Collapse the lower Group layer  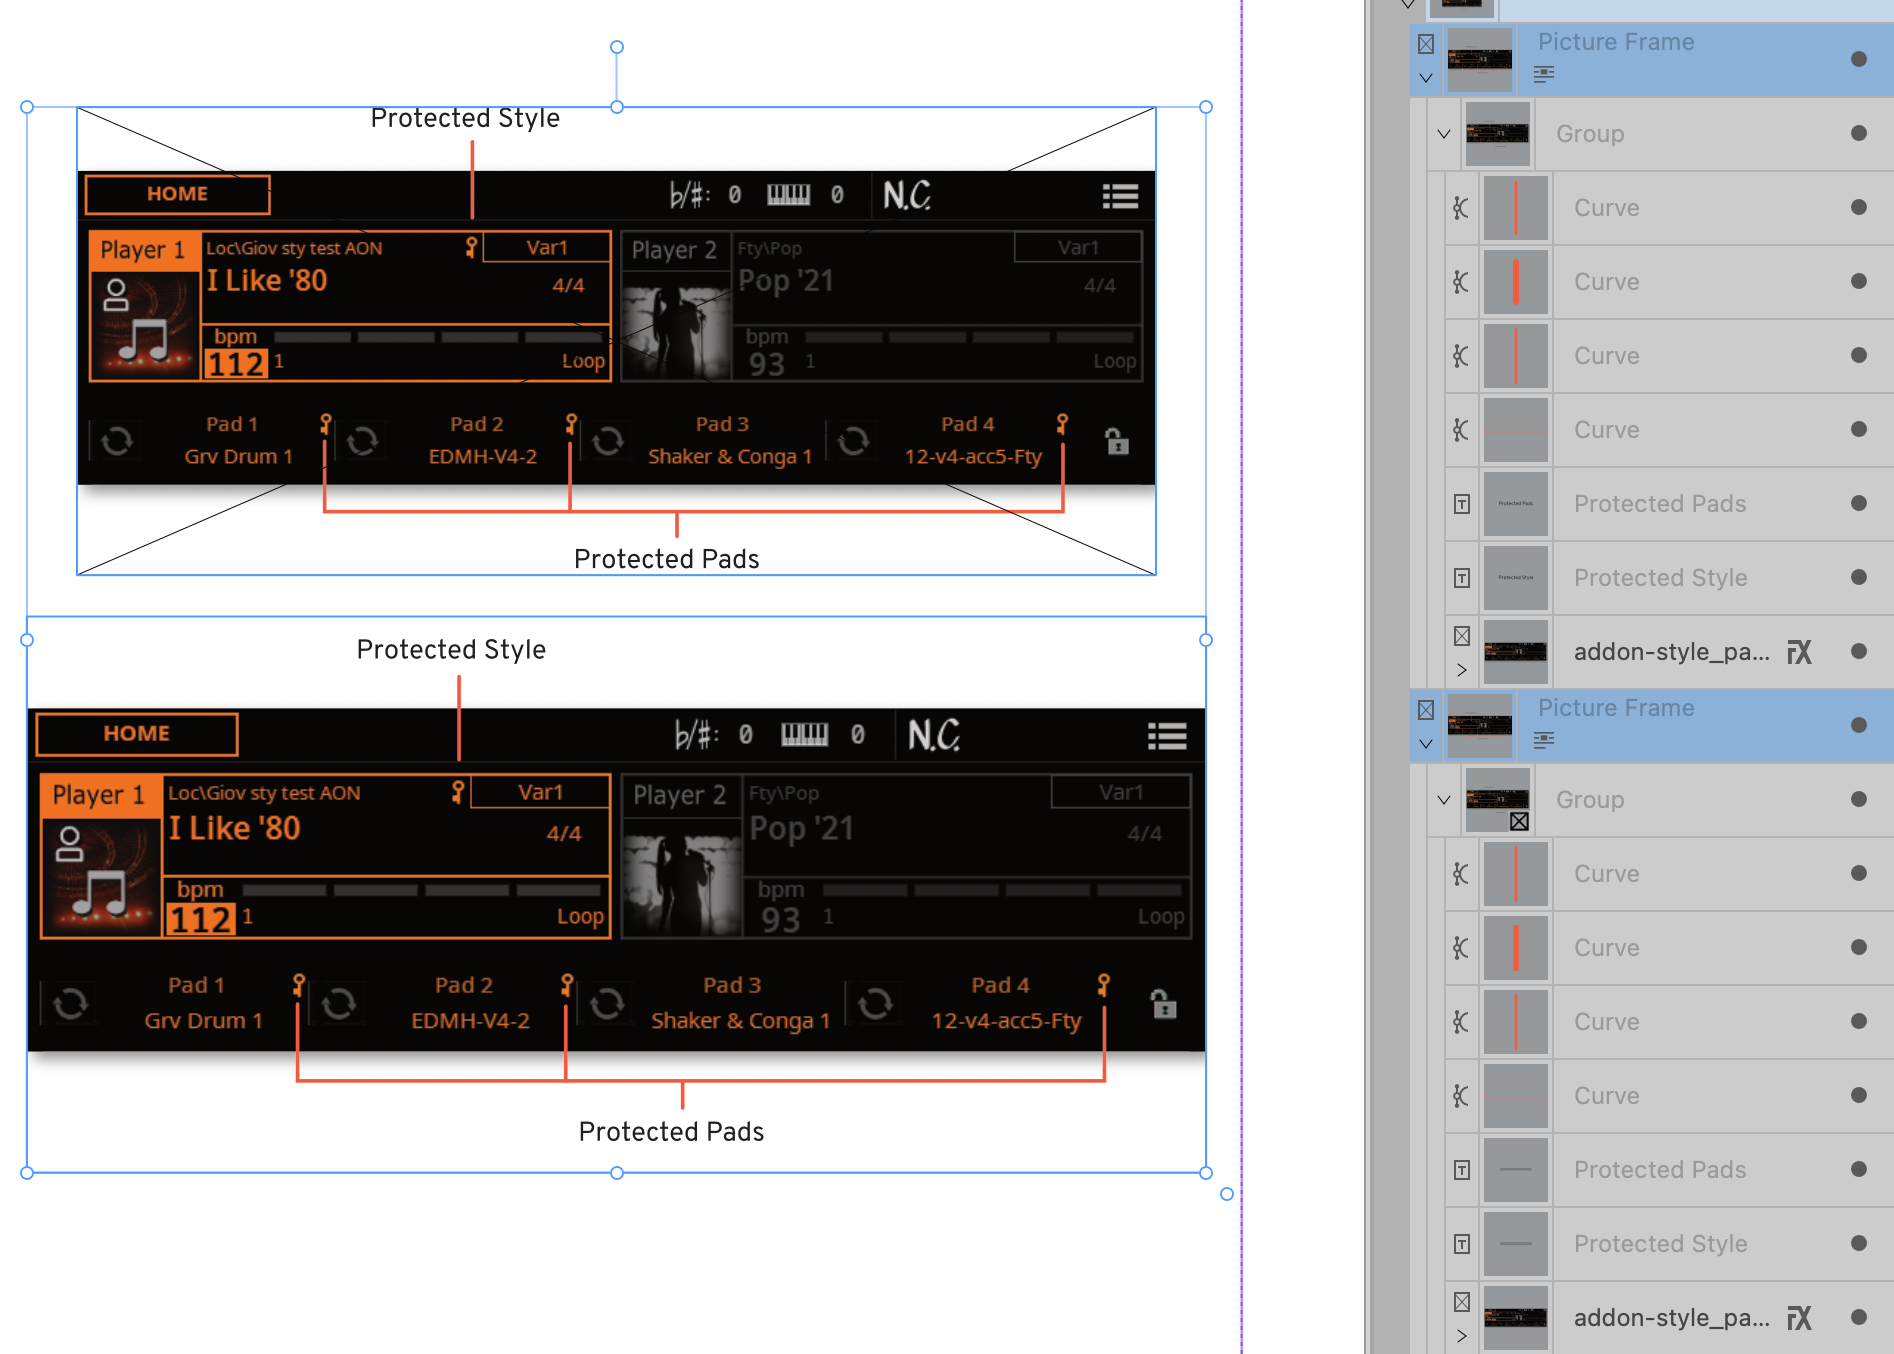tap(1444, 800)
